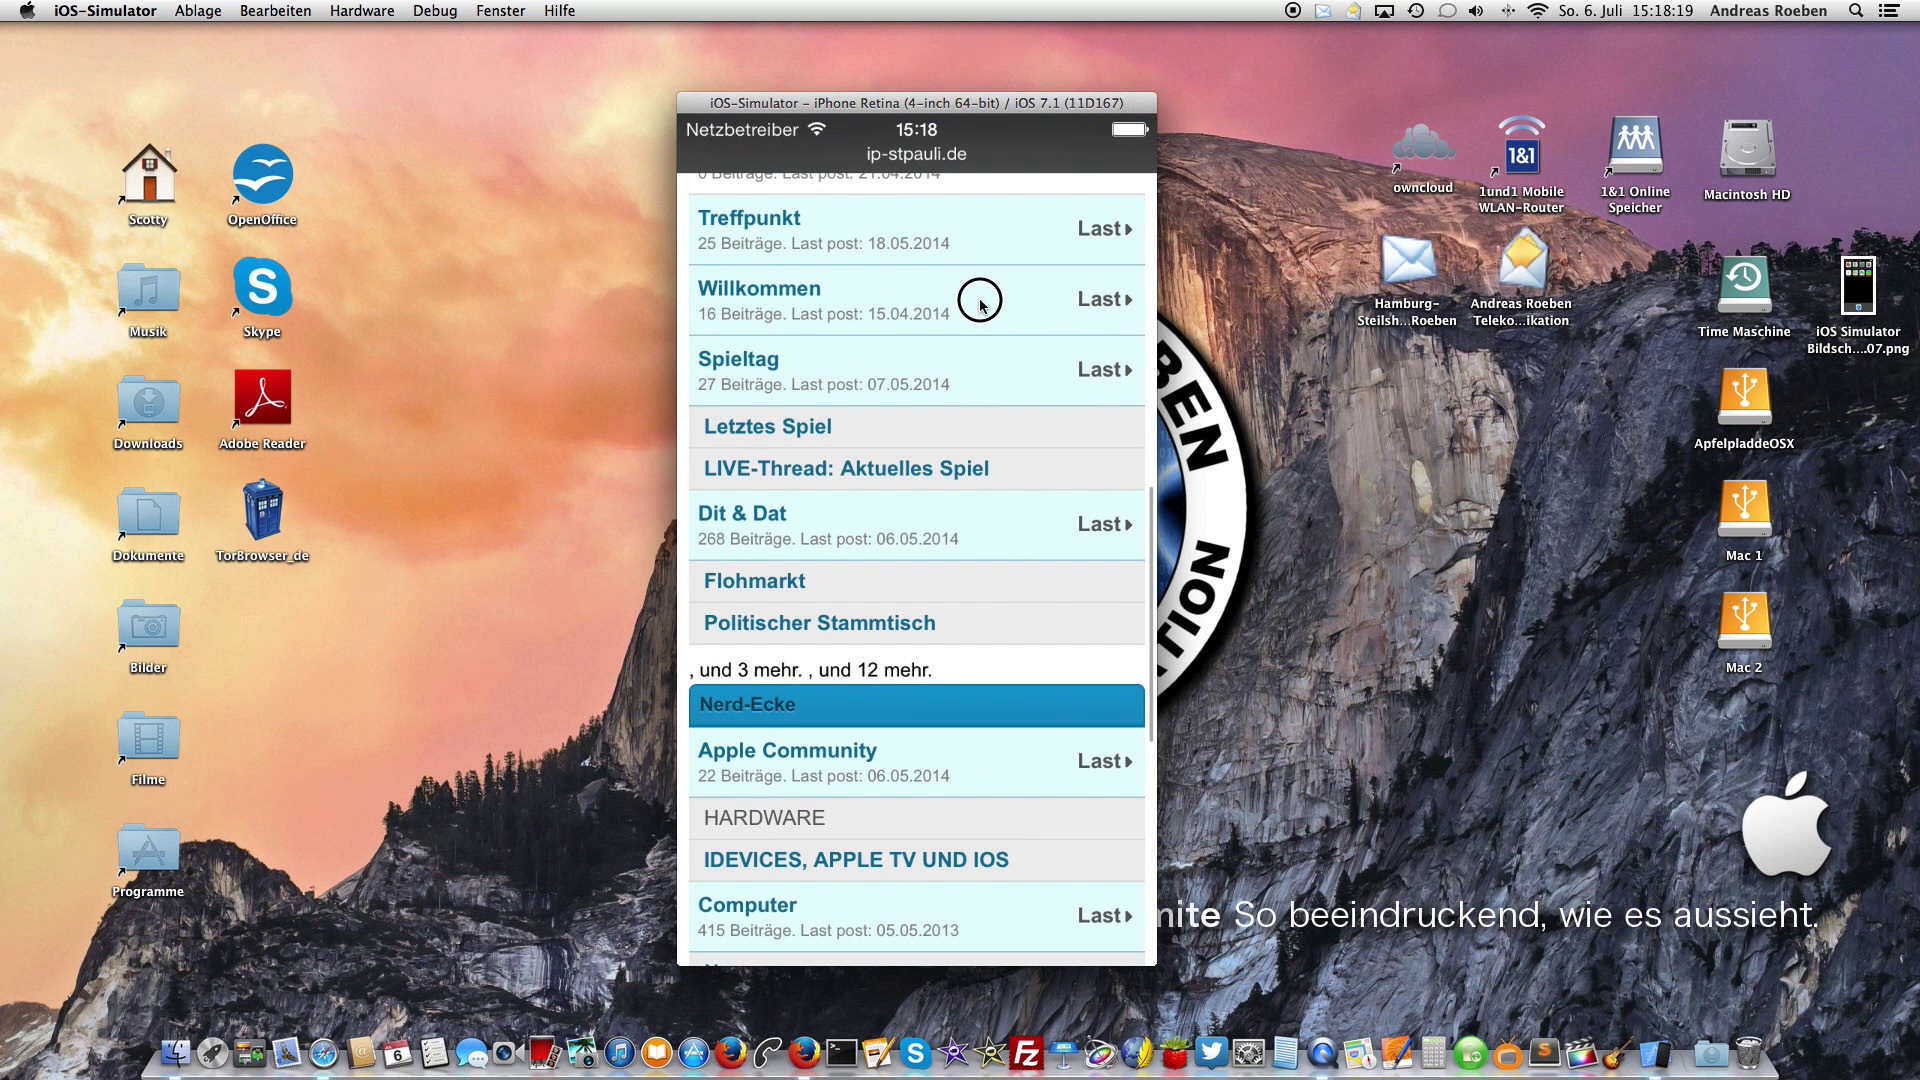Open the Debug menu
The height and width of the screenshot is (1080, 1920).
point(434,11)
